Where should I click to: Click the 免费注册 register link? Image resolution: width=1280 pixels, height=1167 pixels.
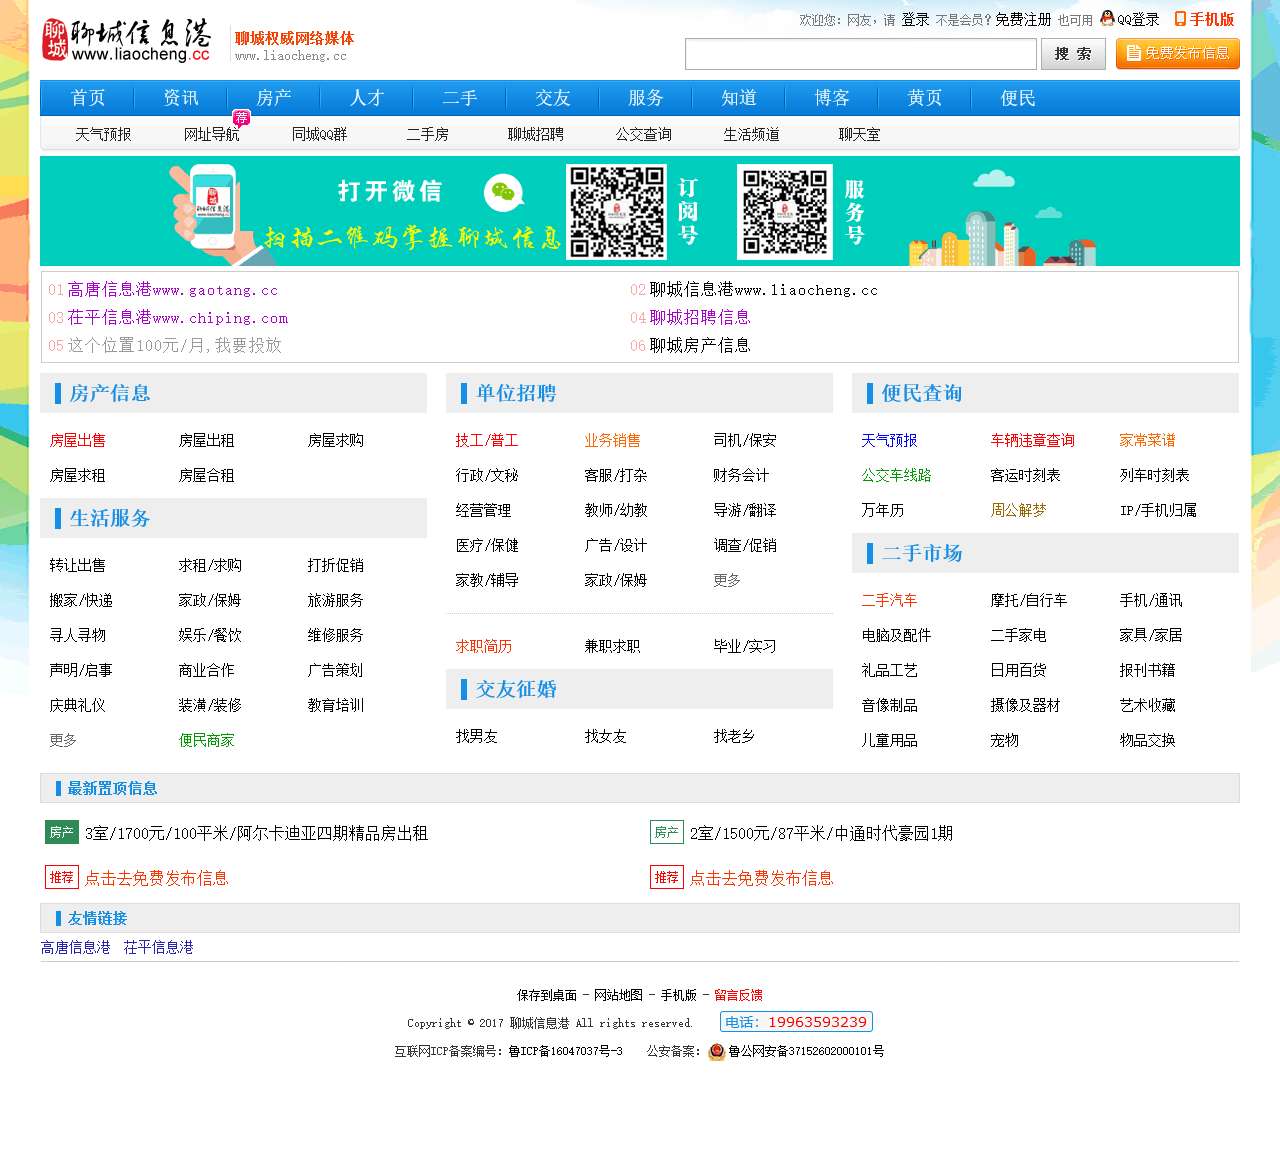tap(1023, 19)
